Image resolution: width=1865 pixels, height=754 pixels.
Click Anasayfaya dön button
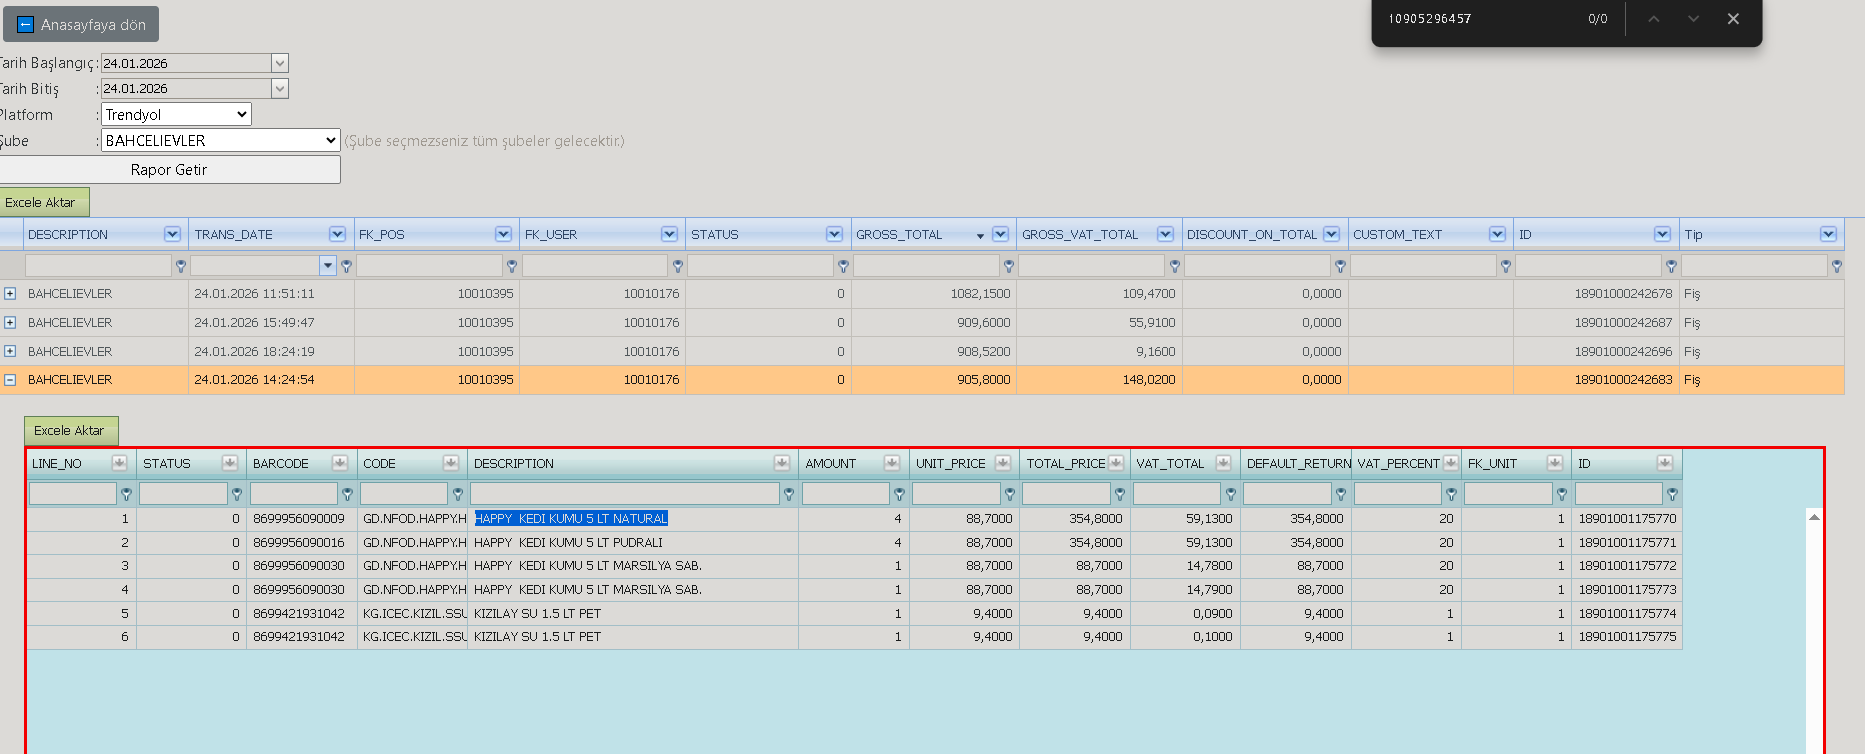(x=81, y=24)
